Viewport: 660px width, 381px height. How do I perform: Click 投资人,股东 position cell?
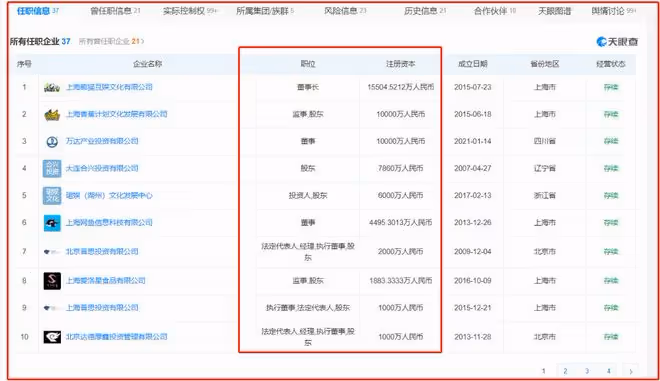[x=308, y=195]
